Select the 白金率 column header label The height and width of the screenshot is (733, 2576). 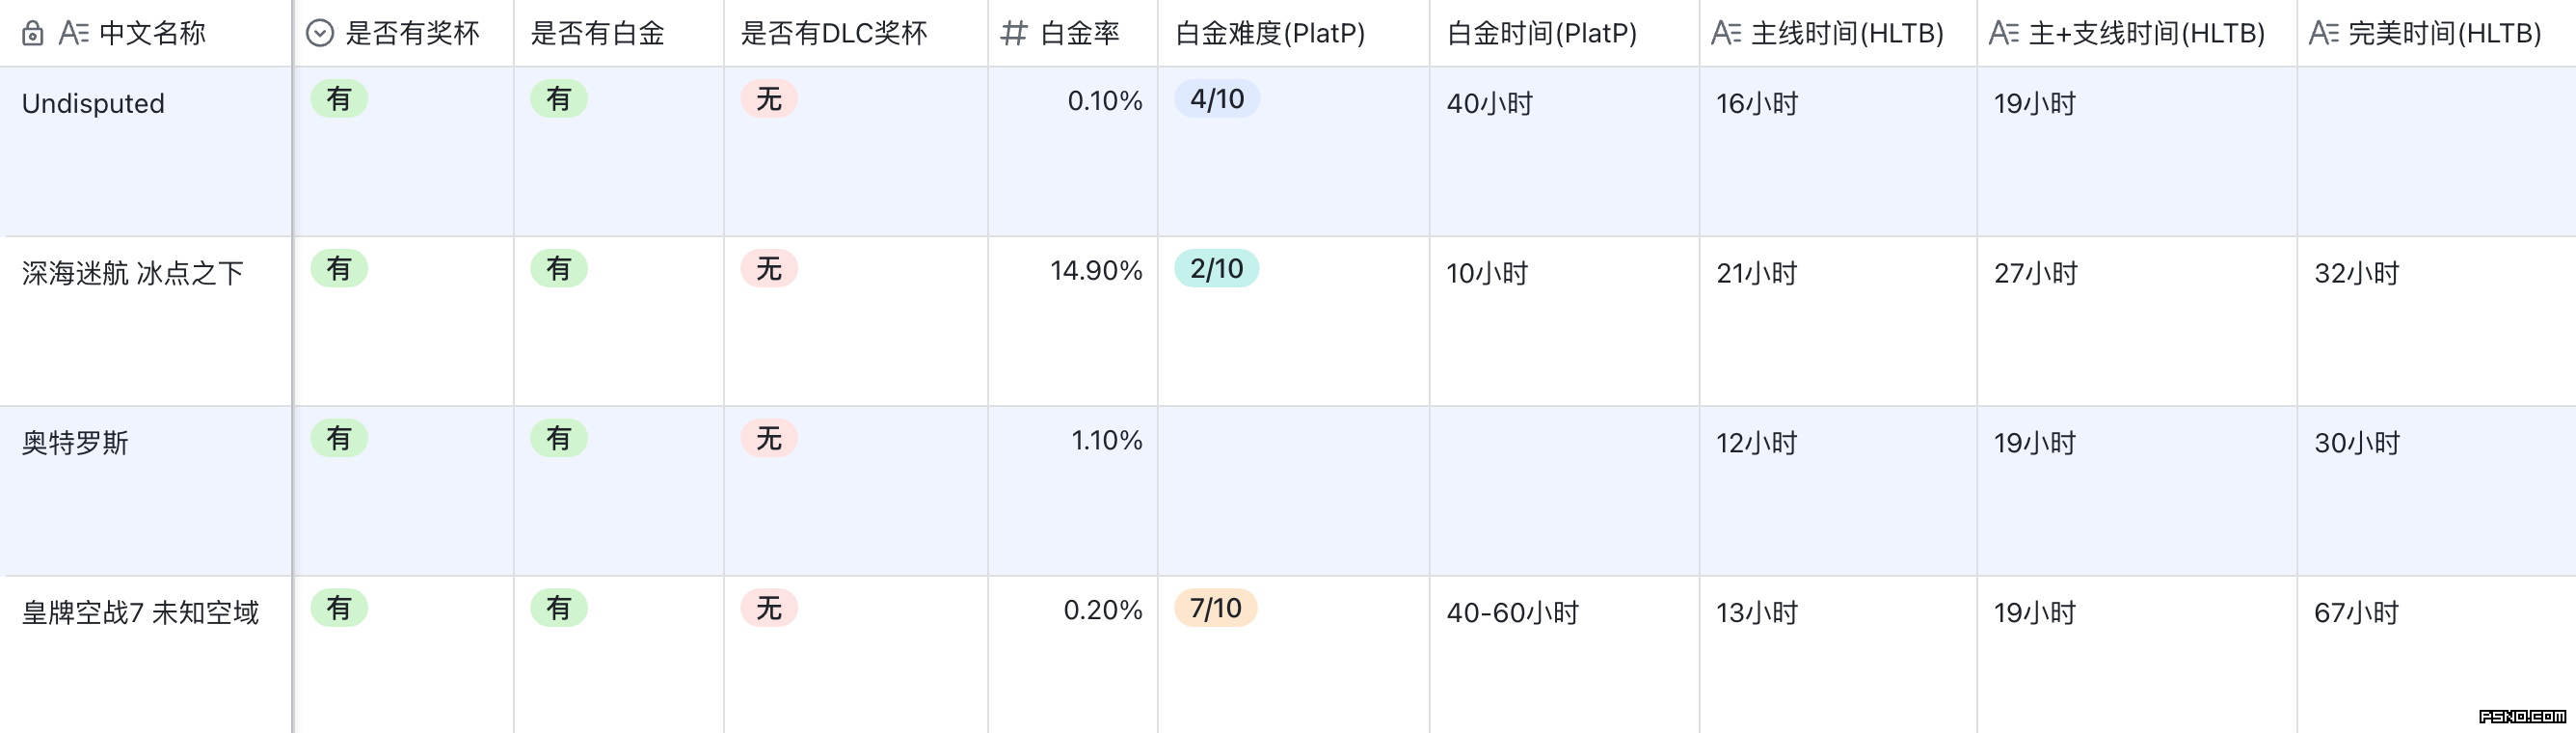[1080, 34]
